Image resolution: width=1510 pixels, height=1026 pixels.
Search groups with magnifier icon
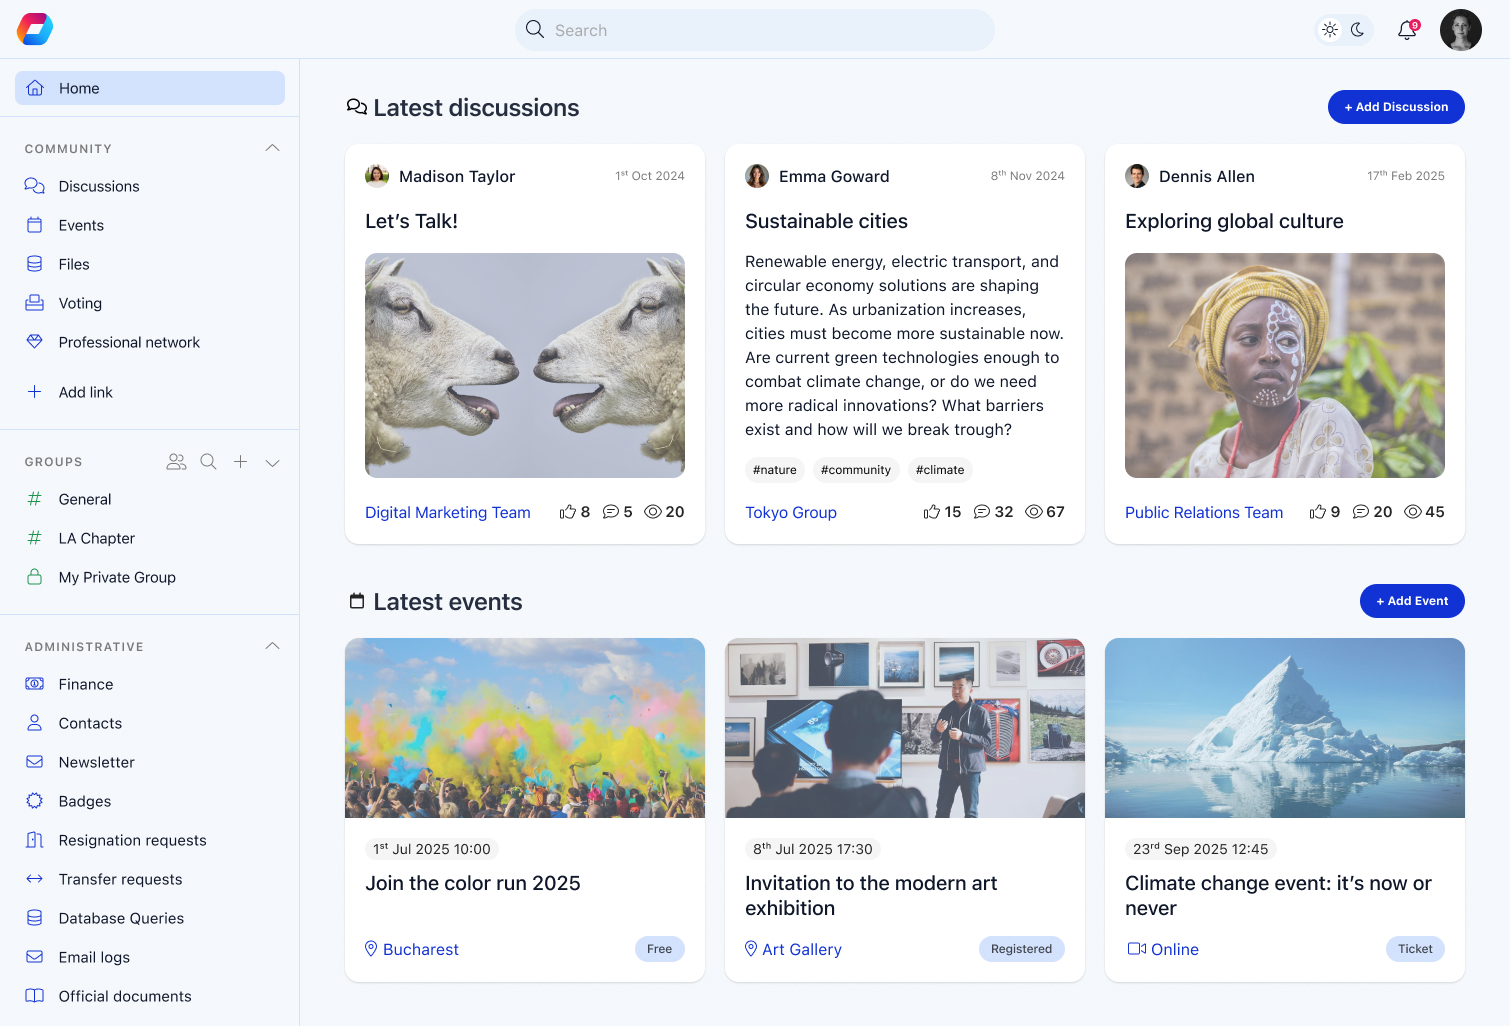click(x=208, y=462)
